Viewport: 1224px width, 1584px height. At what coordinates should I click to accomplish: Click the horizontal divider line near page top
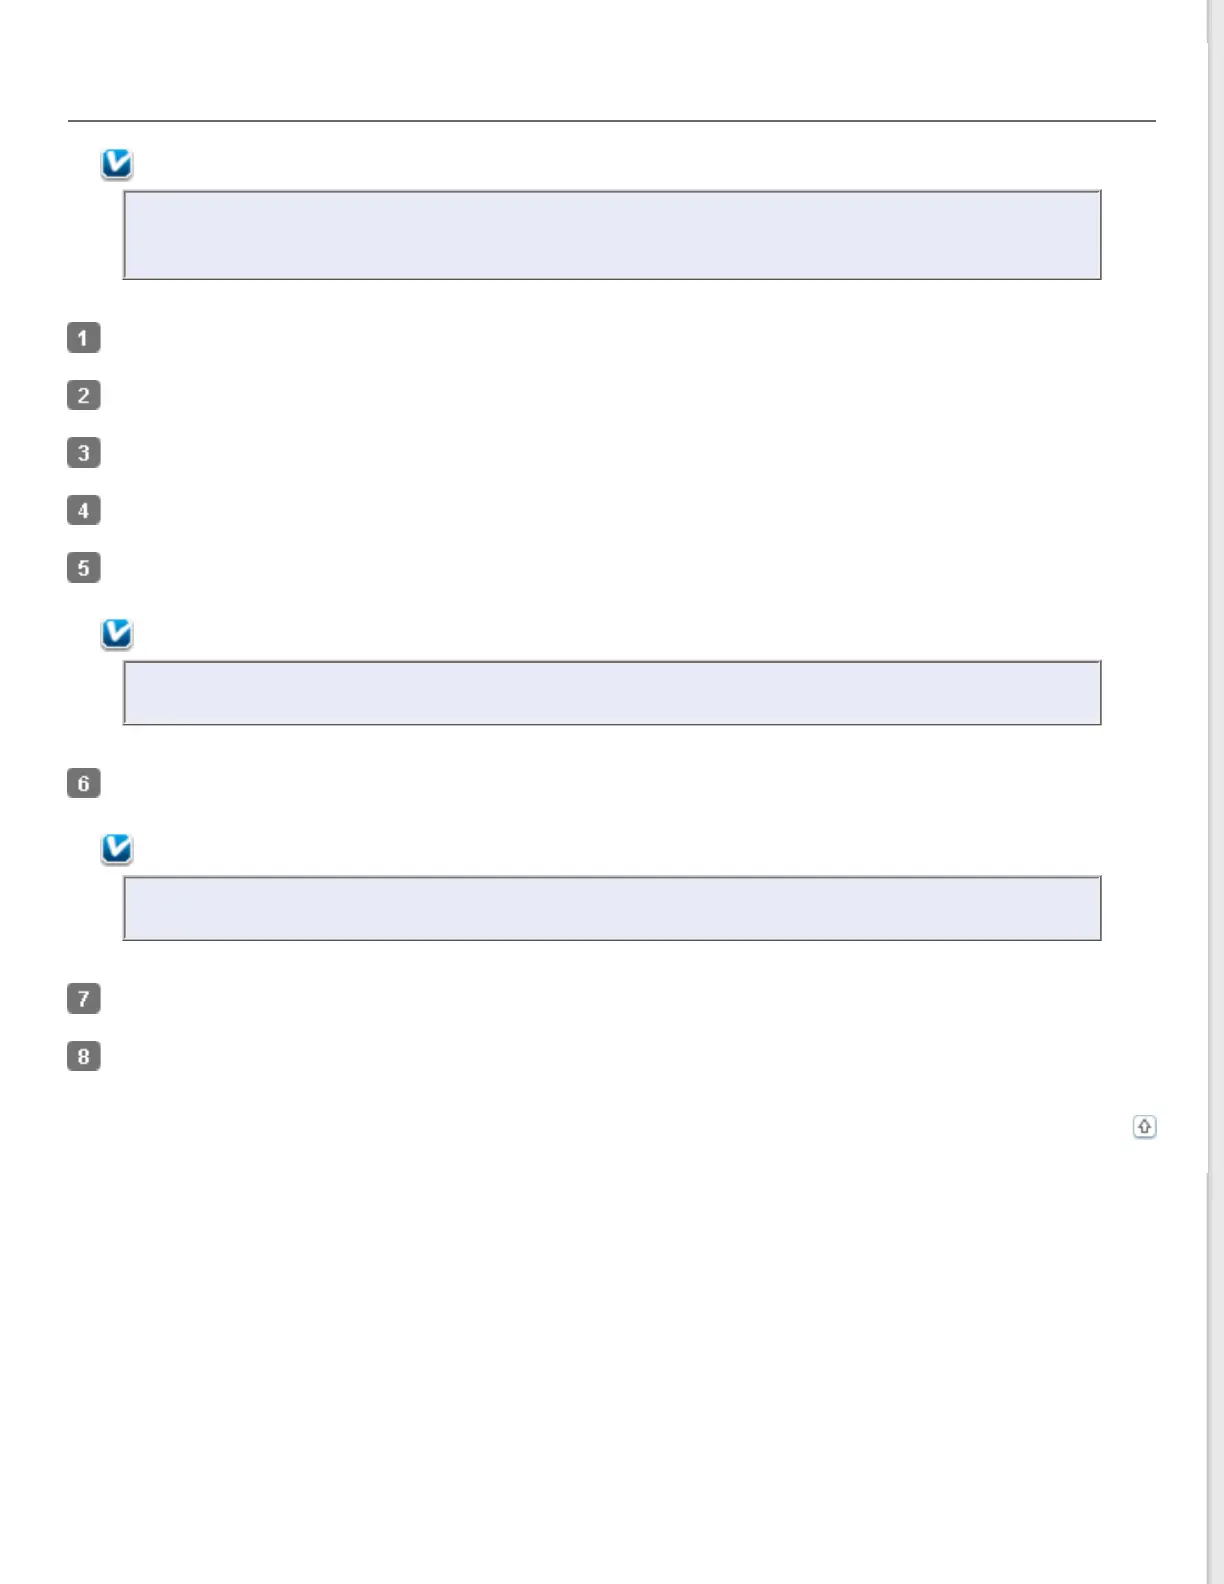tap(611, 121)
